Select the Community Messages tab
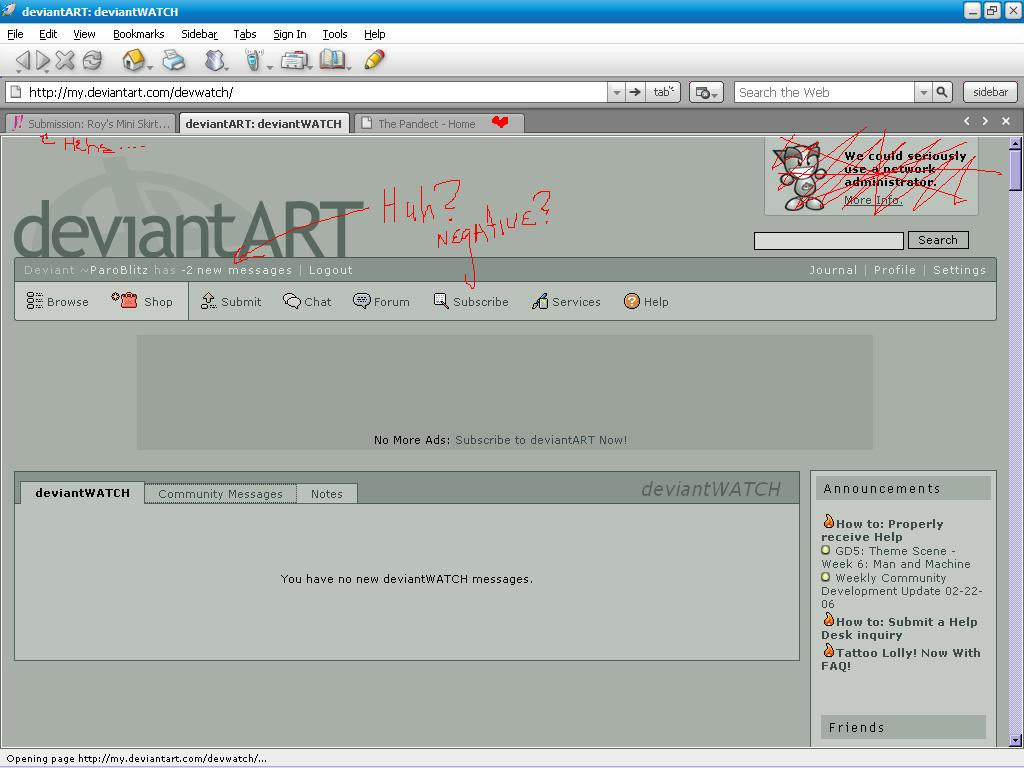 [220, 494]
